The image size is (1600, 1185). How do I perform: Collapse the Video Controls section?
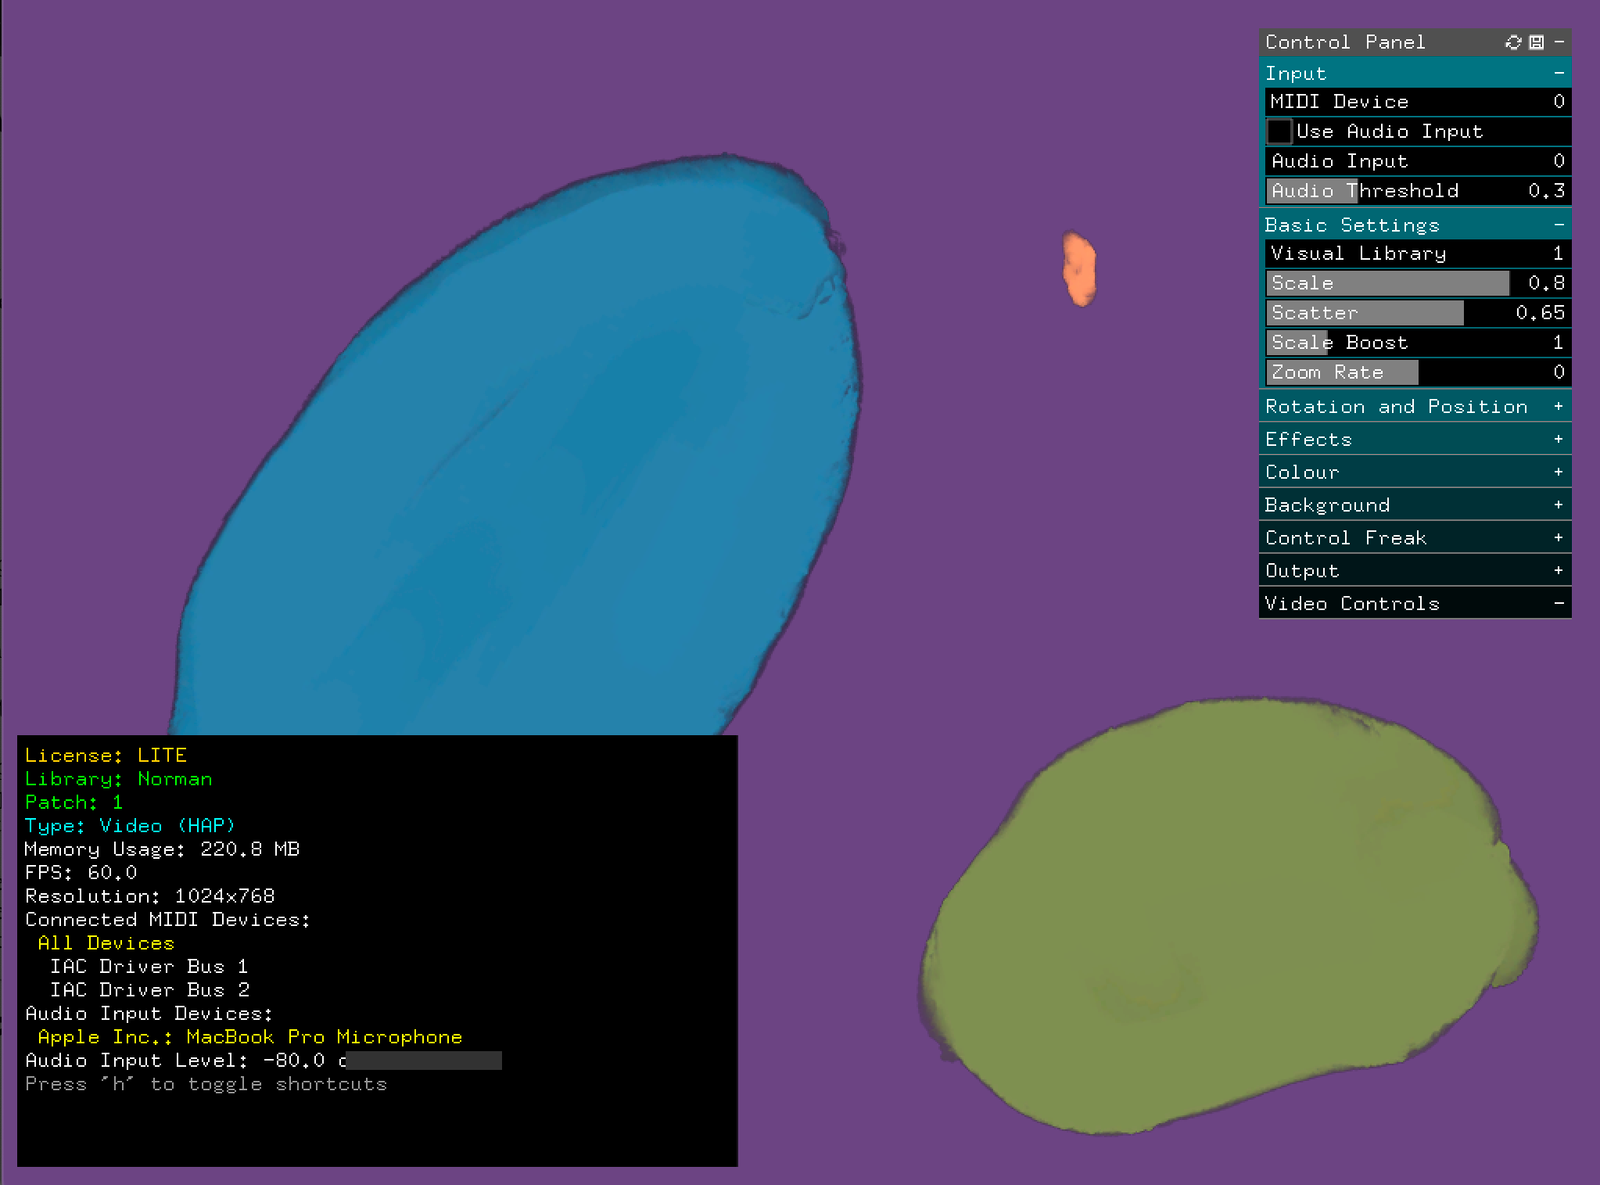pos(1559,603)
